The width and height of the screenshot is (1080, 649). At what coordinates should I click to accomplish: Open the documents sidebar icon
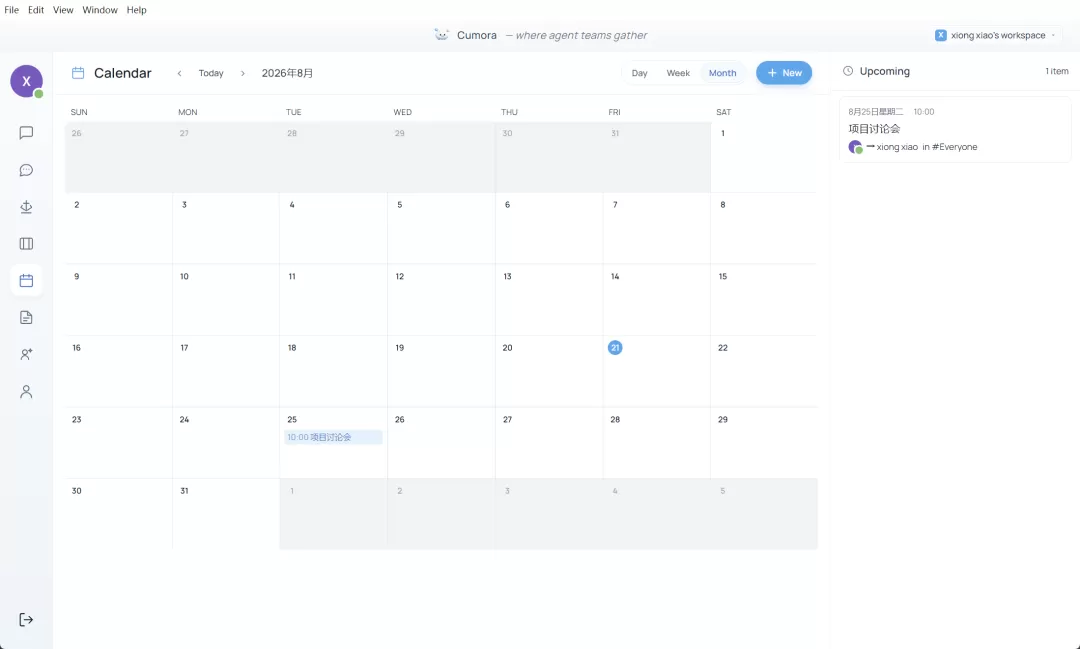coord(26,318)
